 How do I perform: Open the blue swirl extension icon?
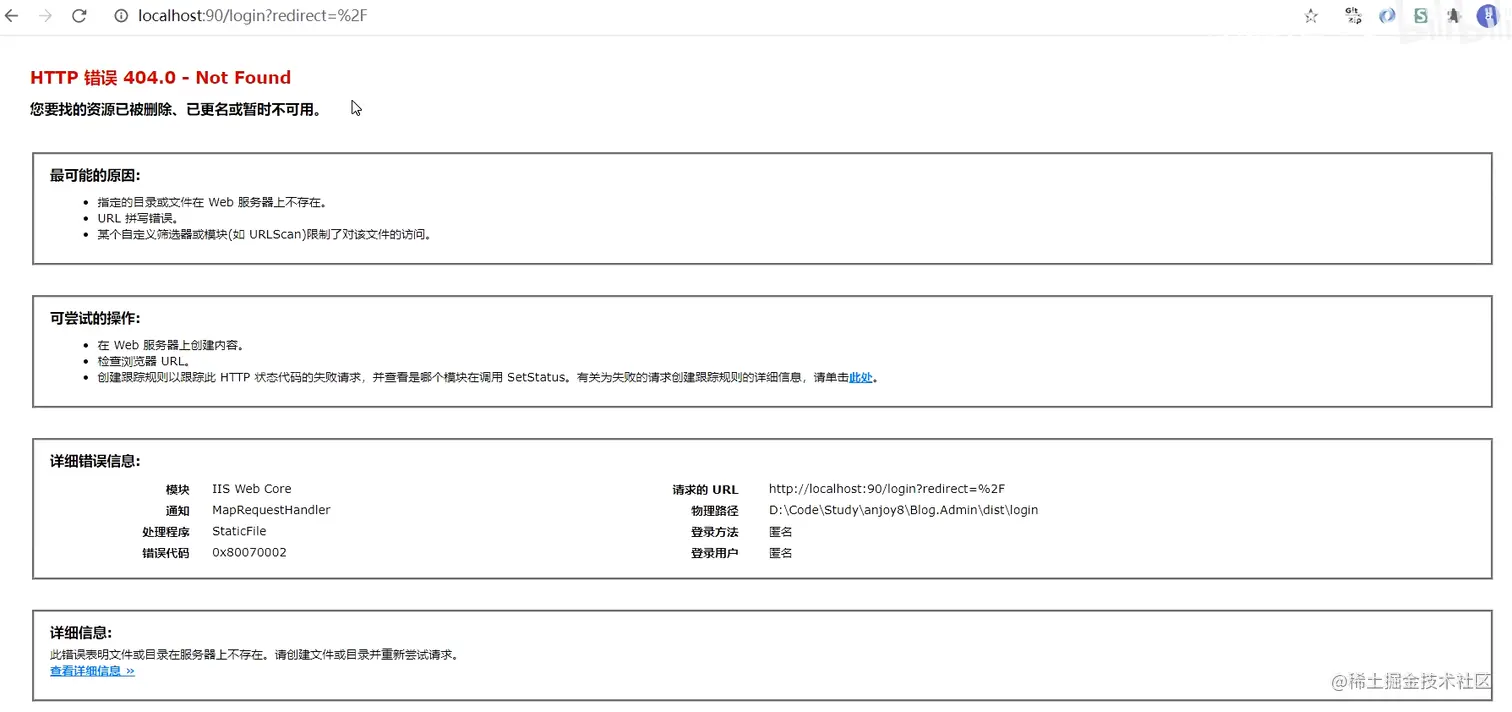(1387, 16)
